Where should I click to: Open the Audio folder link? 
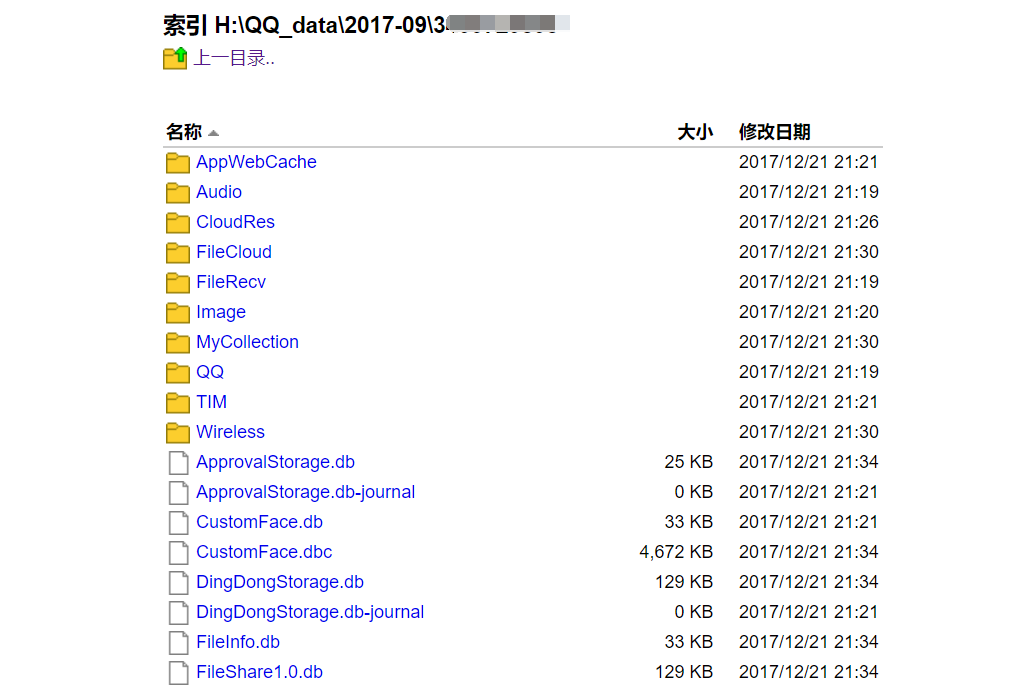coord(219,192)
